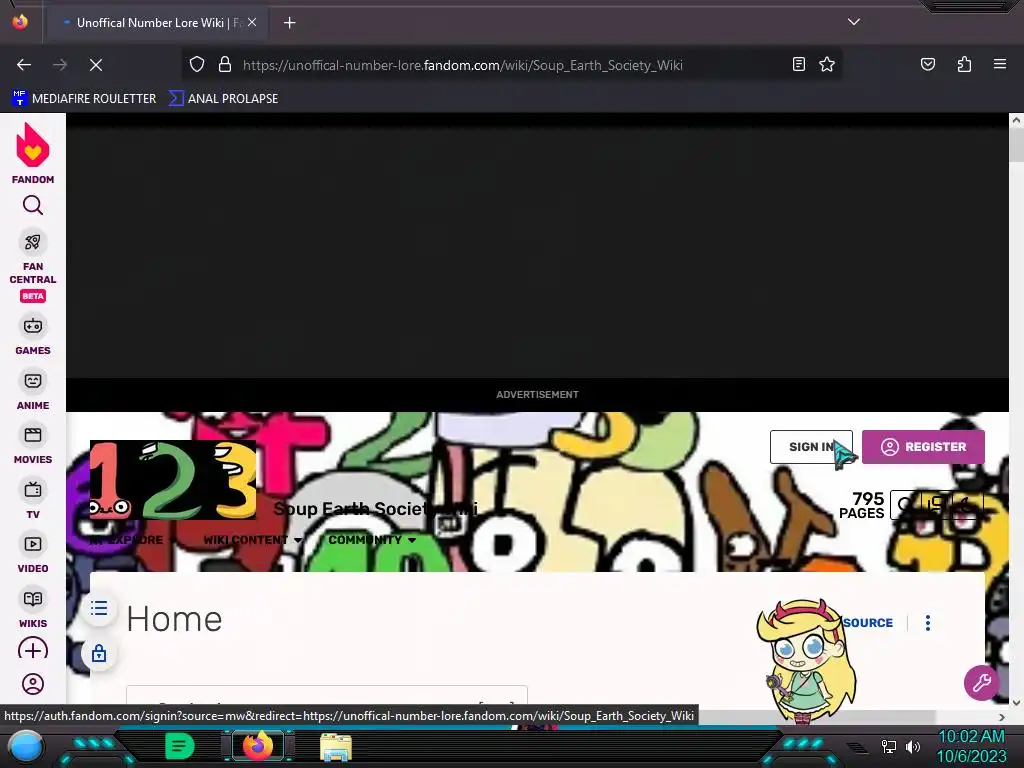
Task: Click the View Source link
Action: click(867, 622)
